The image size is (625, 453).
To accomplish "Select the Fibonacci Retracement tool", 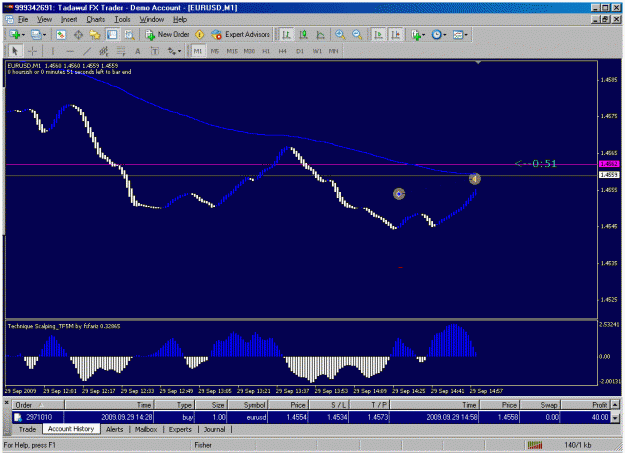I will point(121,51).
